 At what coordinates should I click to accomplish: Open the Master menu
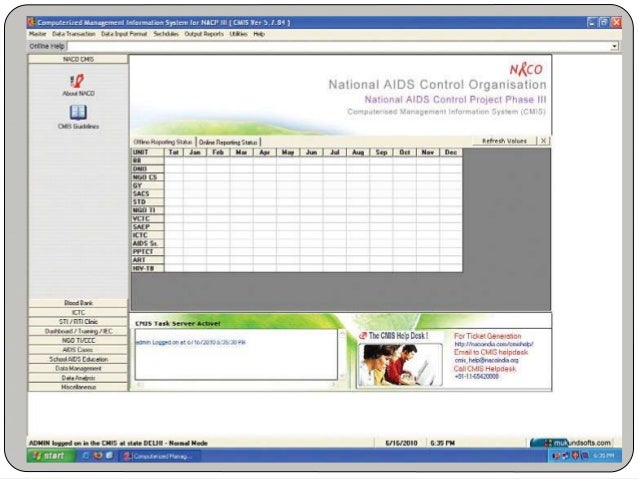point(37,34)
